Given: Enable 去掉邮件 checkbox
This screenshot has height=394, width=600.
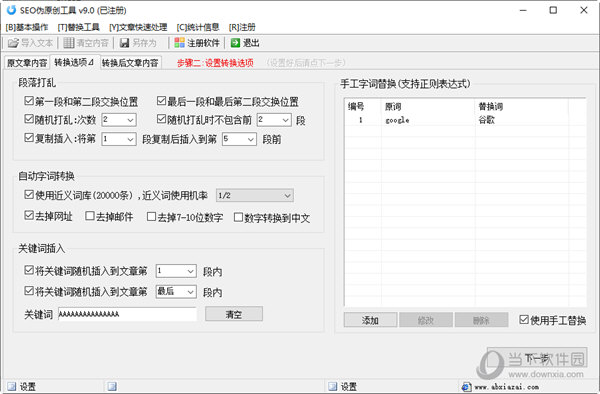Looking at the screenshot, I should [90, 216].
